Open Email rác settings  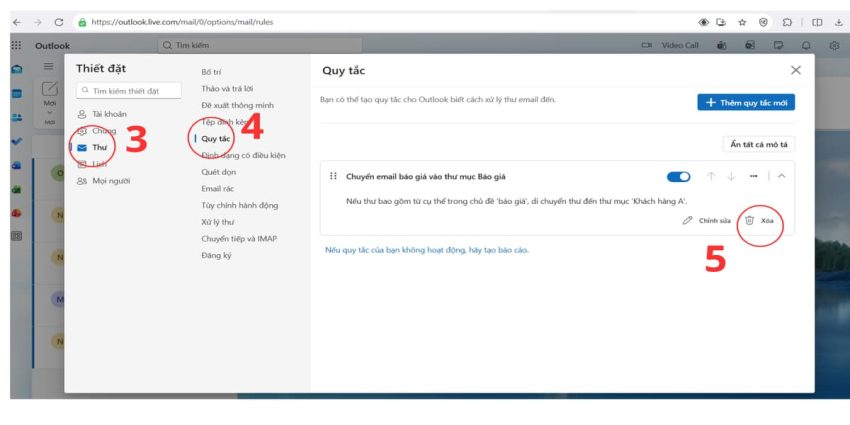pyautogui.click(x=217, y=189)
